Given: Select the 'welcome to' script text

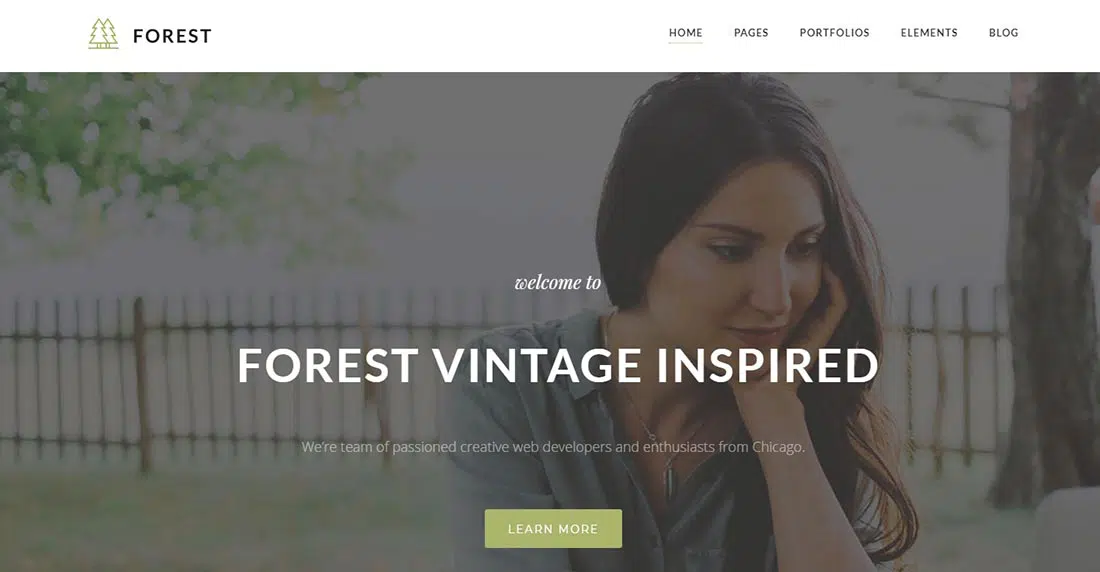Looking at the screenshot, I should 558,282.
